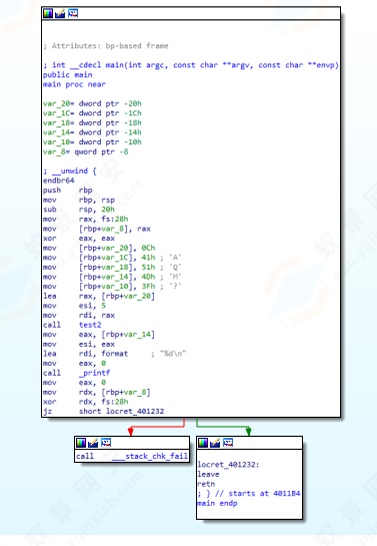Select the endbr64 instruction line
Screen dimensions: 377x546
pos(58,181)
